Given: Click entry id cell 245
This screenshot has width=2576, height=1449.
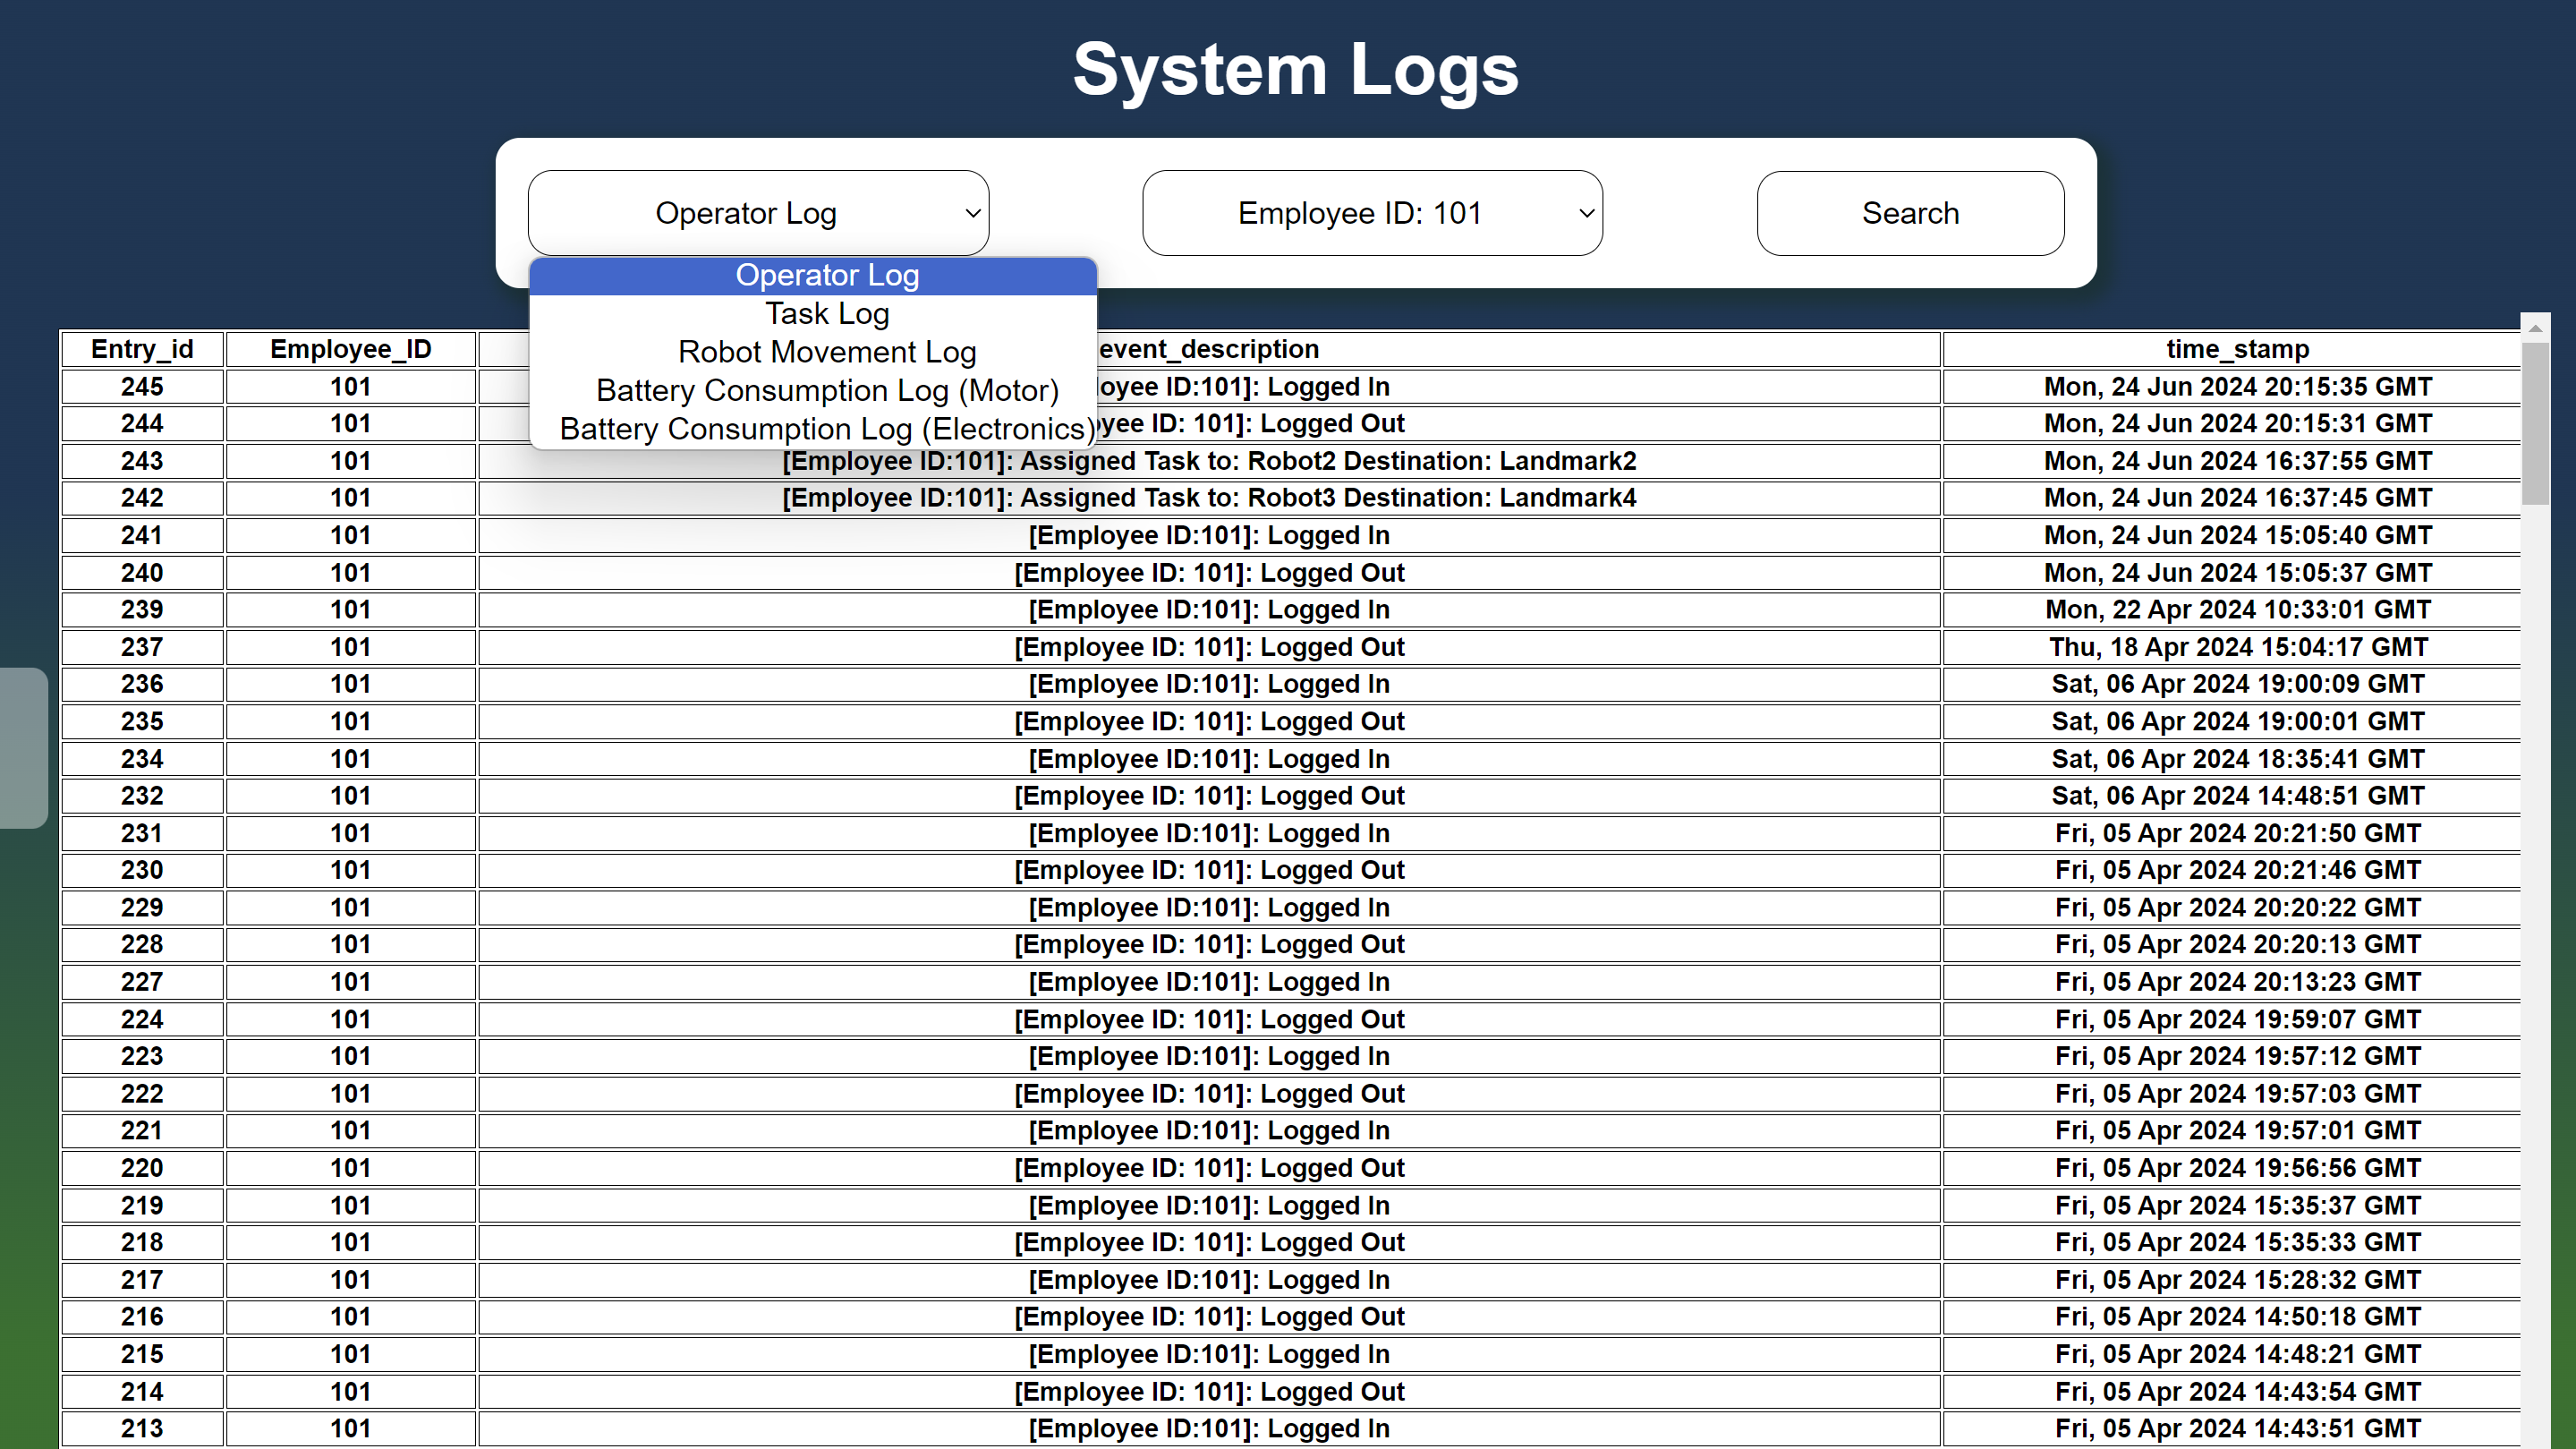Looking at the screenshot, I should click(142, 387).
